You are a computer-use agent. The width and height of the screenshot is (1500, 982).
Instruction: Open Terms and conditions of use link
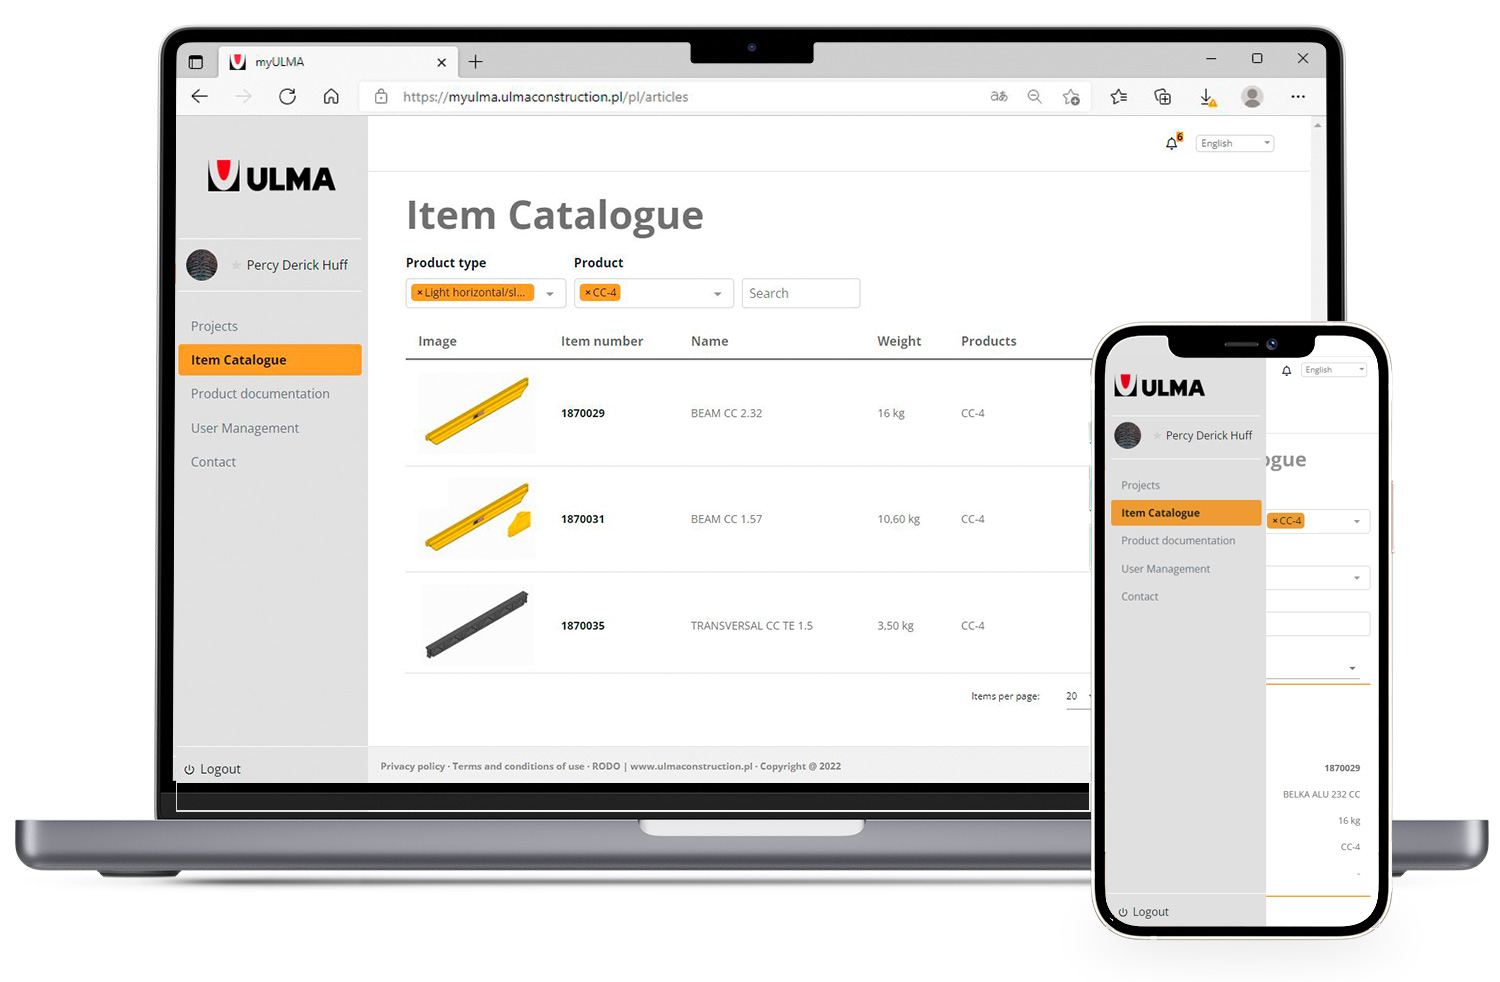[518, 766]
